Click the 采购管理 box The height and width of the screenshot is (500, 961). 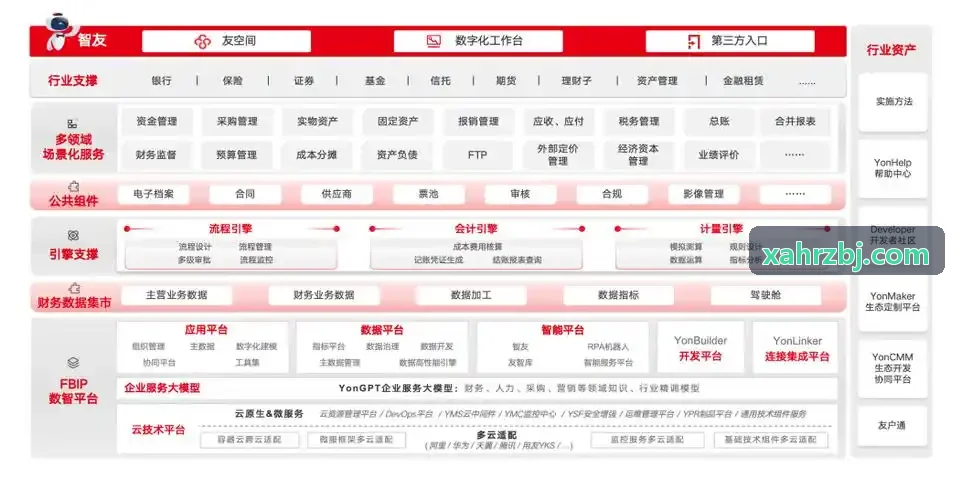pos(237,121)
